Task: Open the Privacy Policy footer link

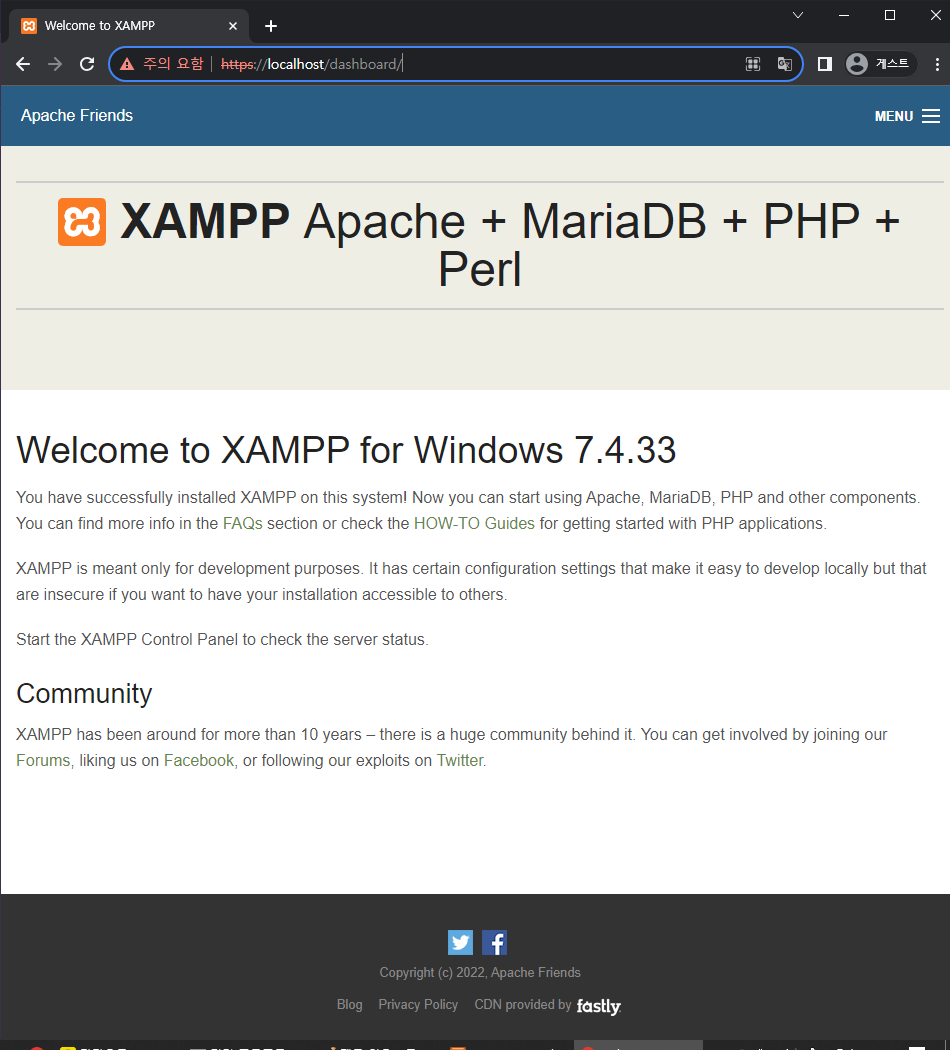Action: 418,1004
